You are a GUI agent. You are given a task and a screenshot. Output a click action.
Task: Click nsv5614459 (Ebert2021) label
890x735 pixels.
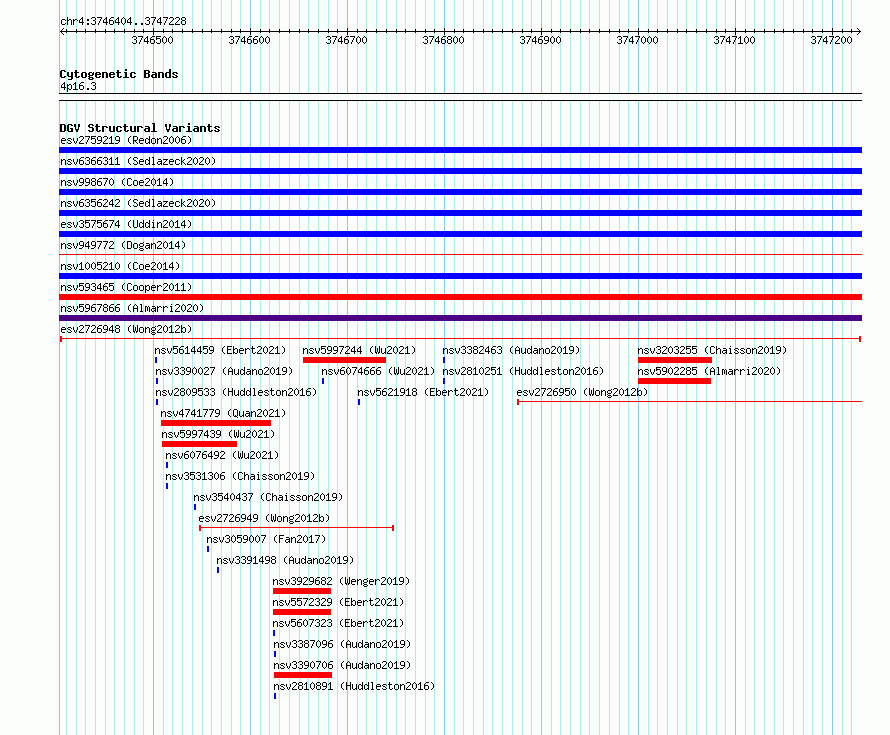[220, 350]
